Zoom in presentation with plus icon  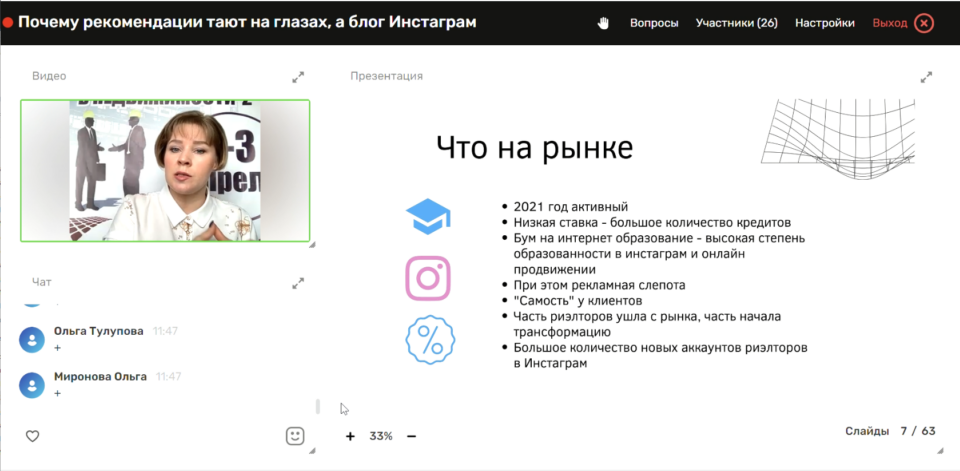(x=350, y=436)
